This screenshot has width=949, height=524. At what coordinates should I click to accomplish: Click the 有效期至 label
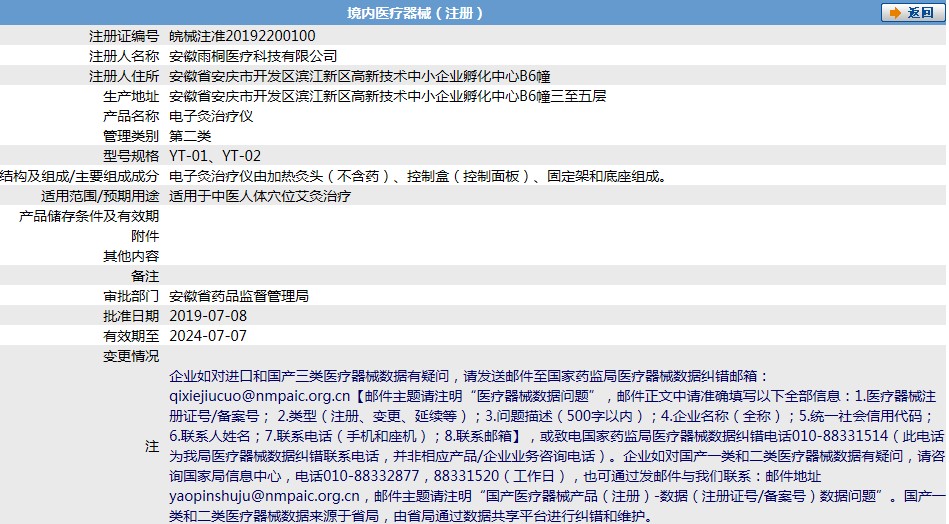pyautogui.click(x=131, y=336)
